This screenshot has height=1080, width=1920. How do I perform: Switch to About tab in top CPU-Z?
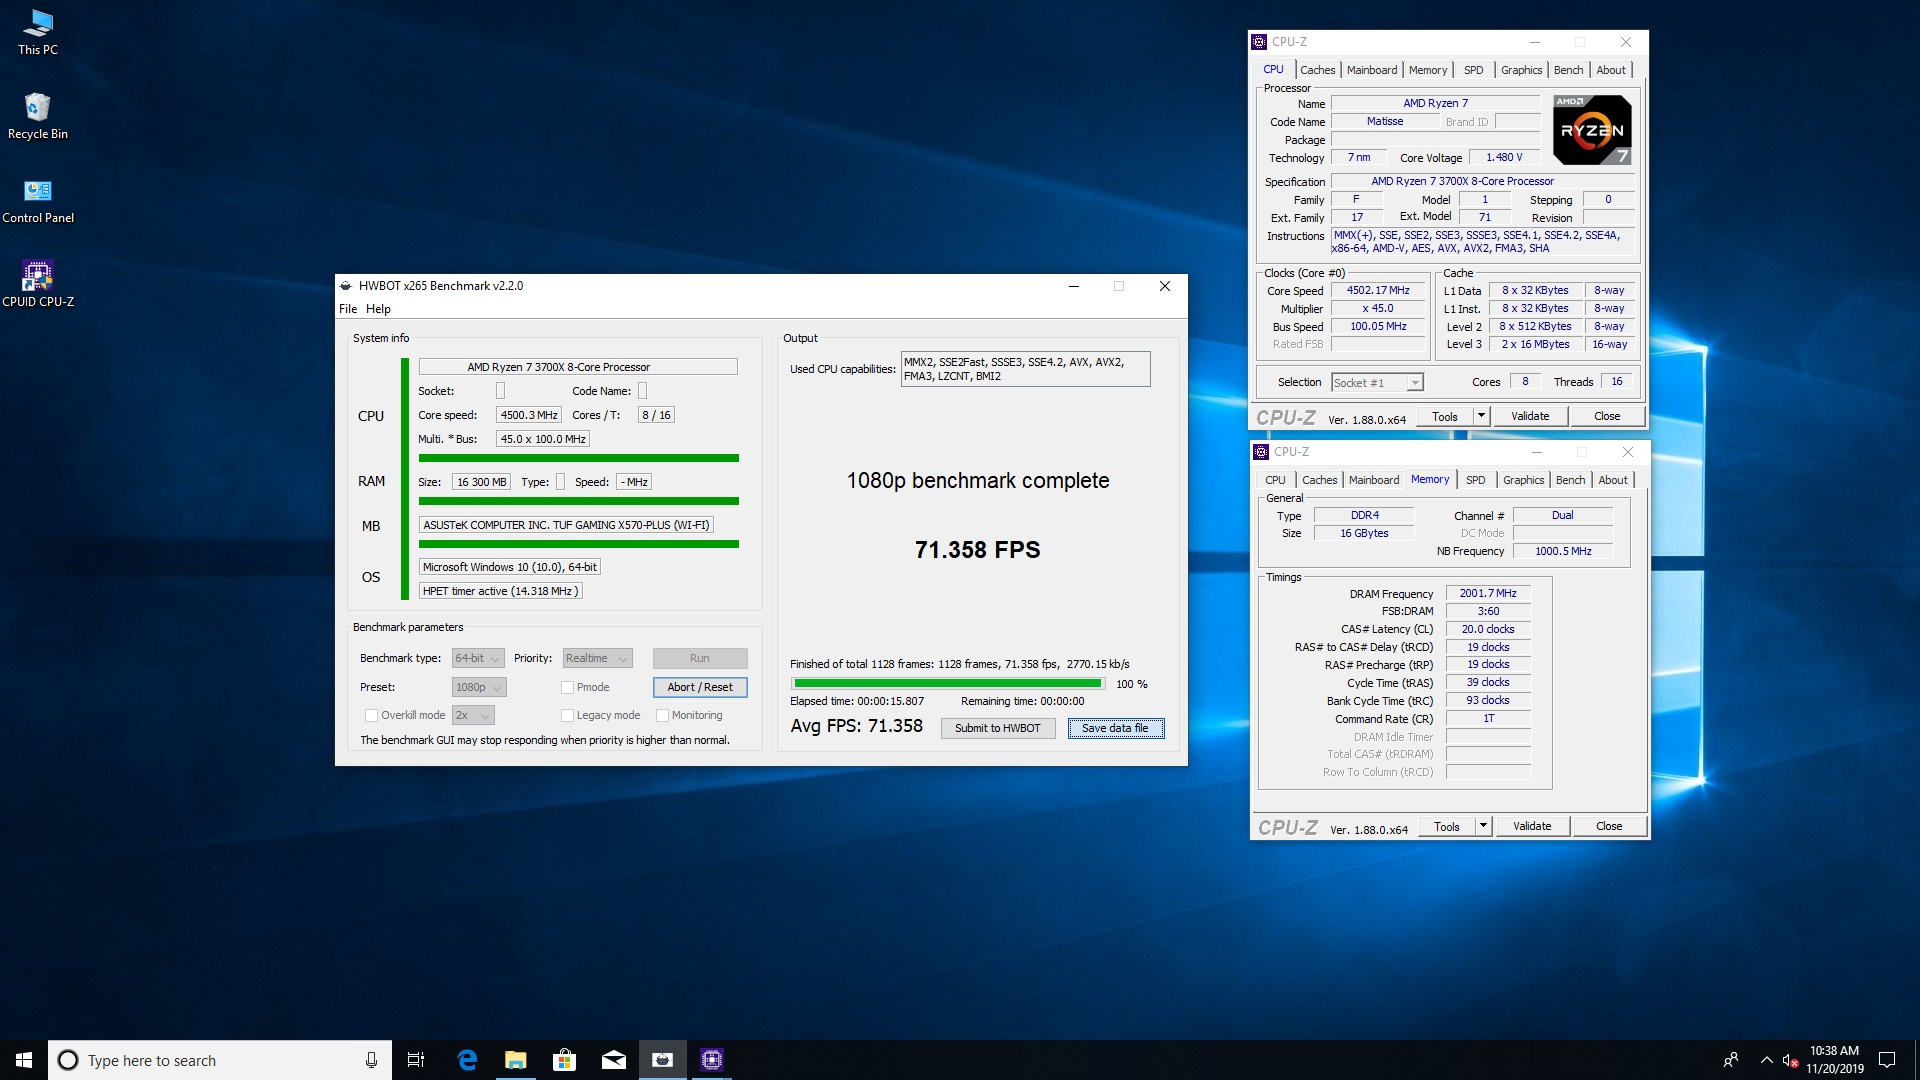click(x=1611, y=70)
